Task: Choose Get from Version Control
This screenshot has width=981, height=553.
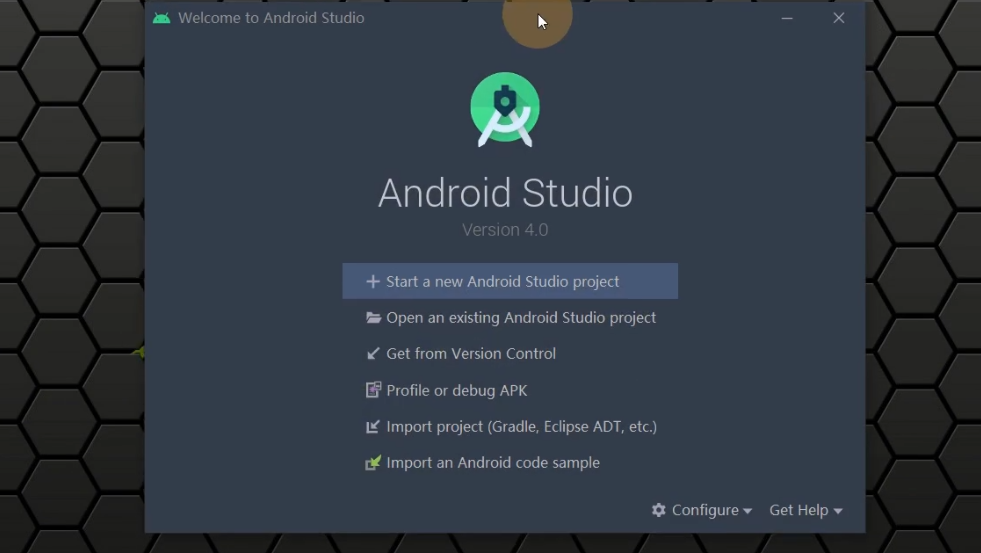Action: [x=510, y=354]
